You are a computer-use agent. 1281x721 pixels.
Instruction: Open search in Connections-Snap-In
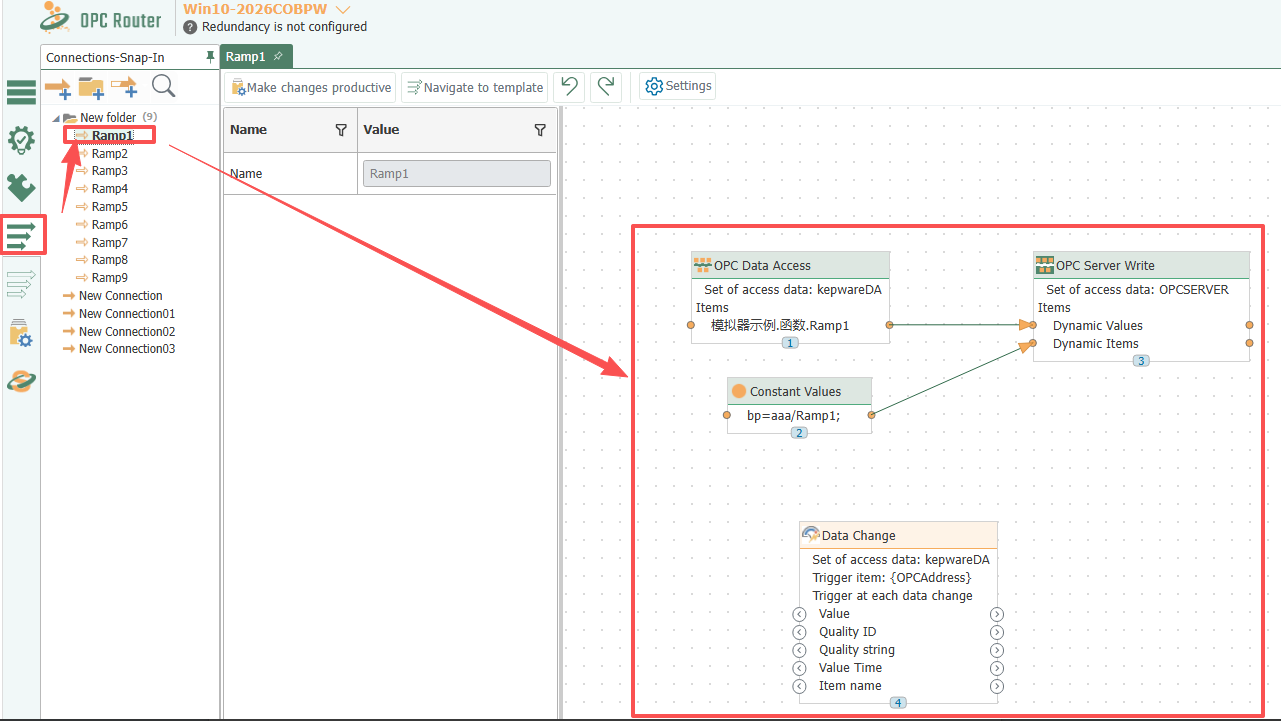[x=163, y=87]
